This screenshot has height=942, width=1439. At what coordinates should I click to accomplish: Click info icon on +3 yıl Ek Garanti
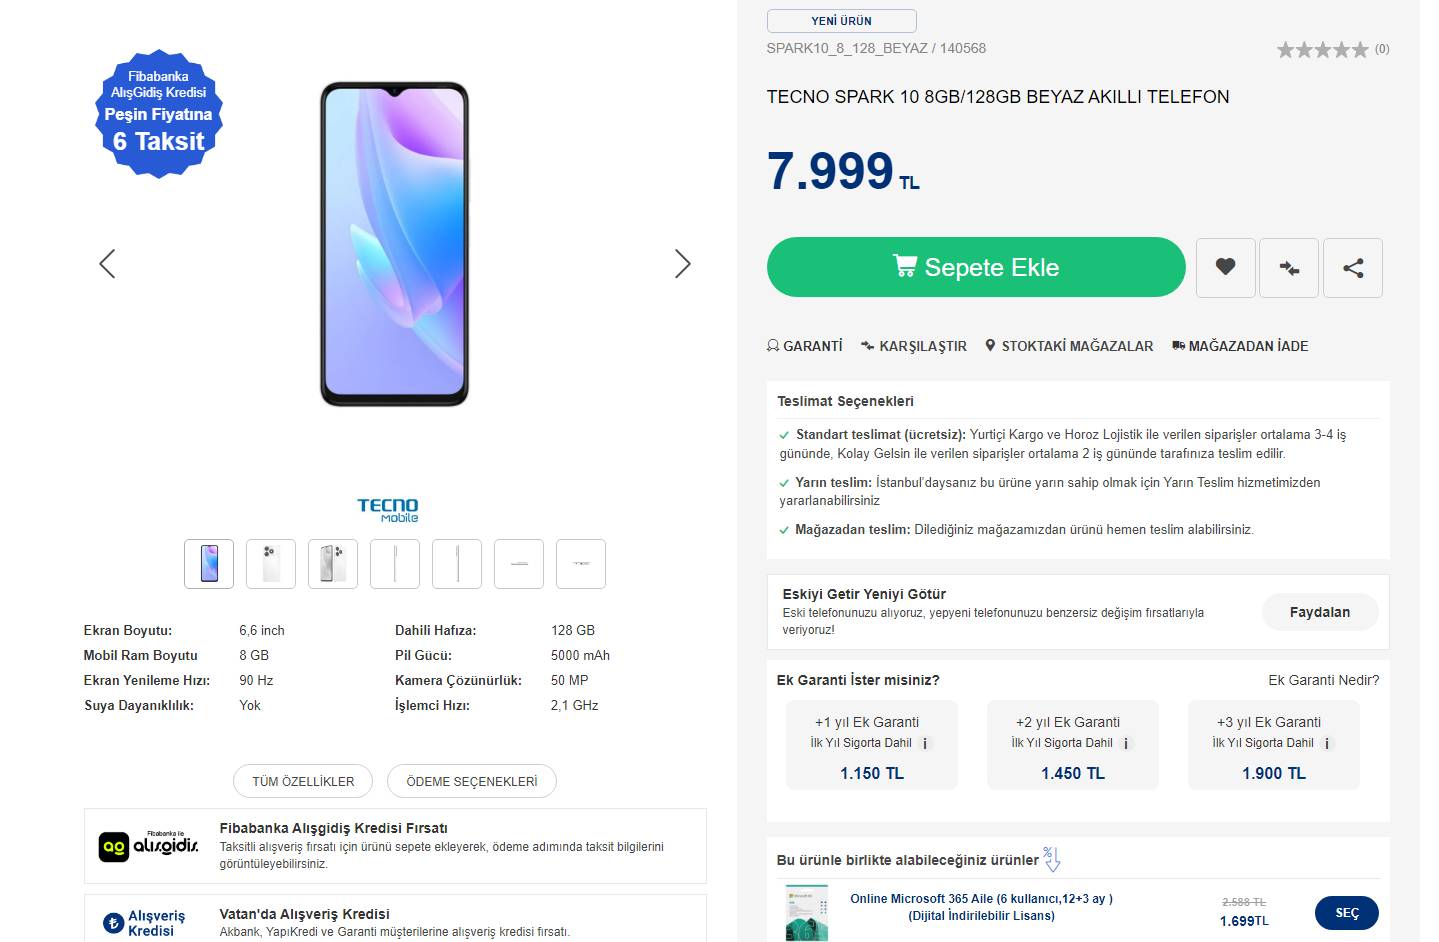(1327, 744)
